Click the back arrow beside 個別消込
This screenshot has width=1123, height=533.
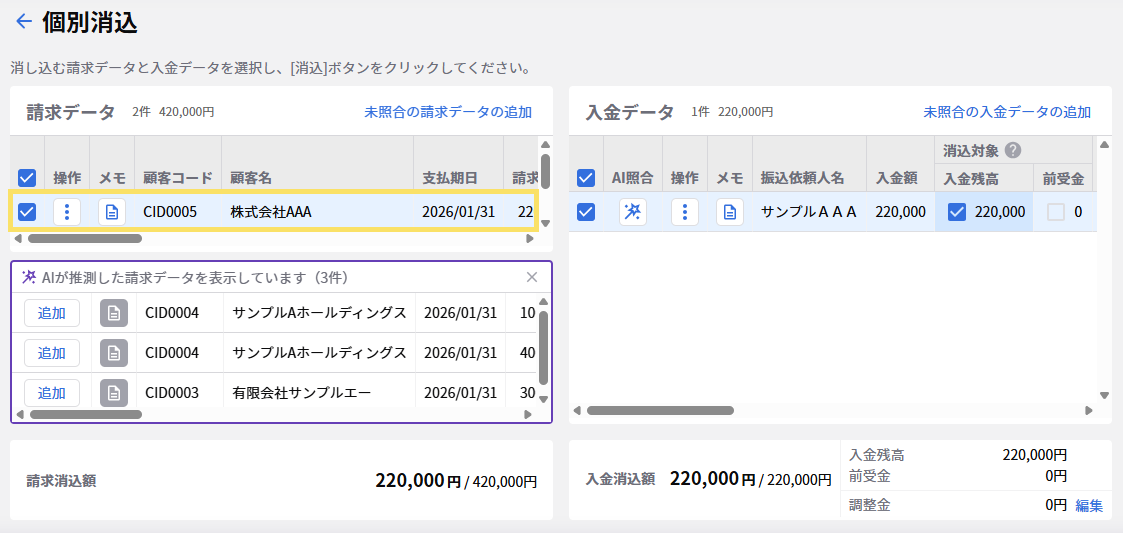point(24,21)
